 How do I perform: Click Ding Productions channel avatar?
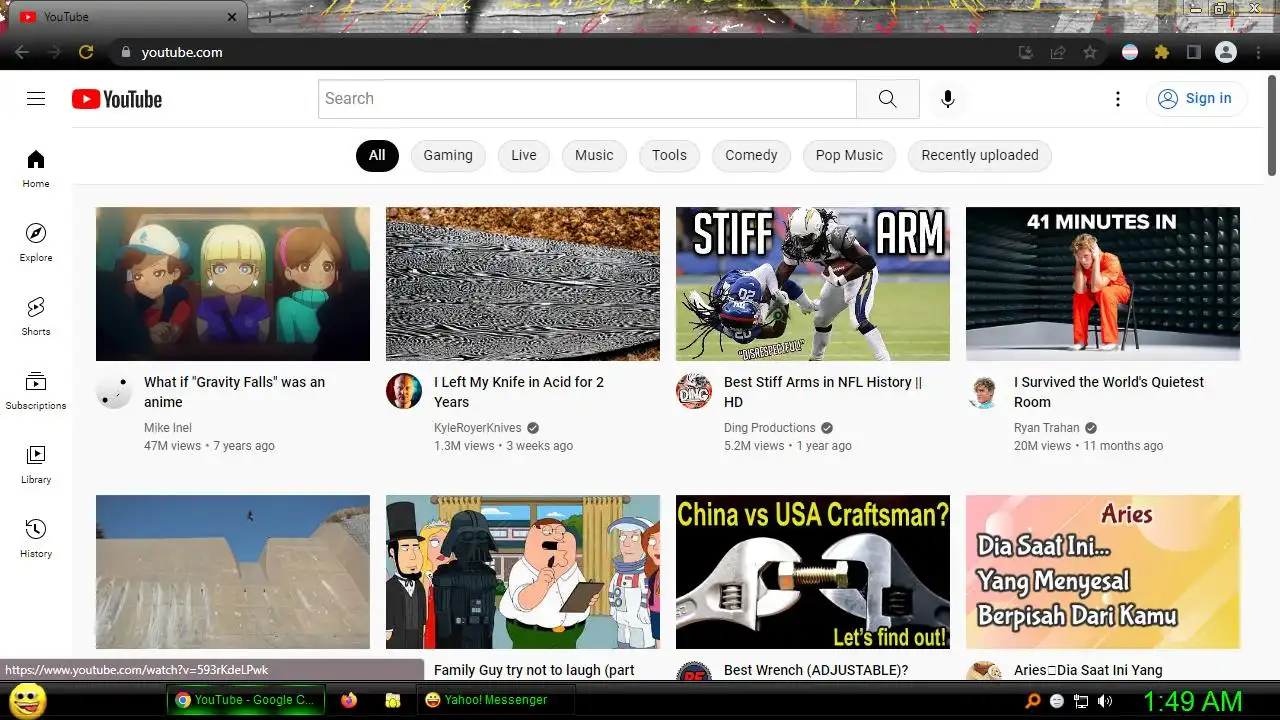pyautogui.click(x=694, y=391)
